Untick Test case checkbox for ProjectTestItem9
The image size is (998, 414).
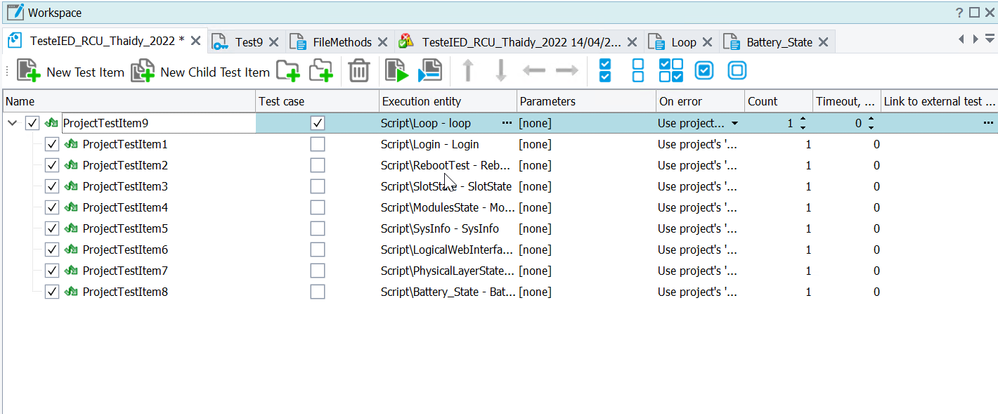[318, 123]
